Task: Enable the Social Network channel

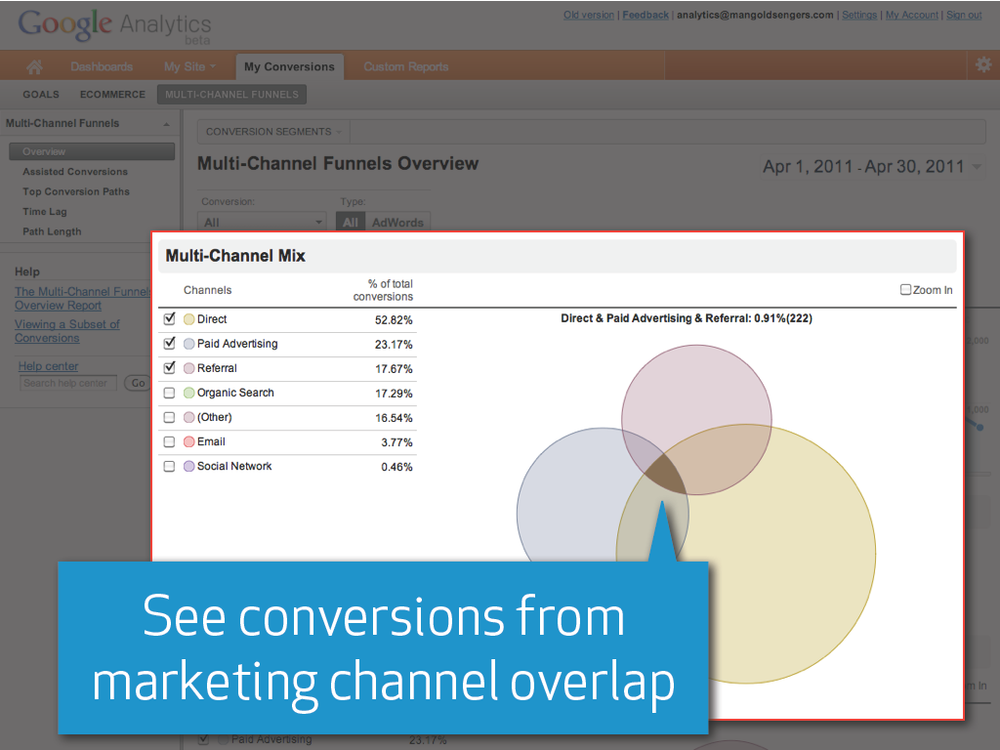Action: click(169, 466)
